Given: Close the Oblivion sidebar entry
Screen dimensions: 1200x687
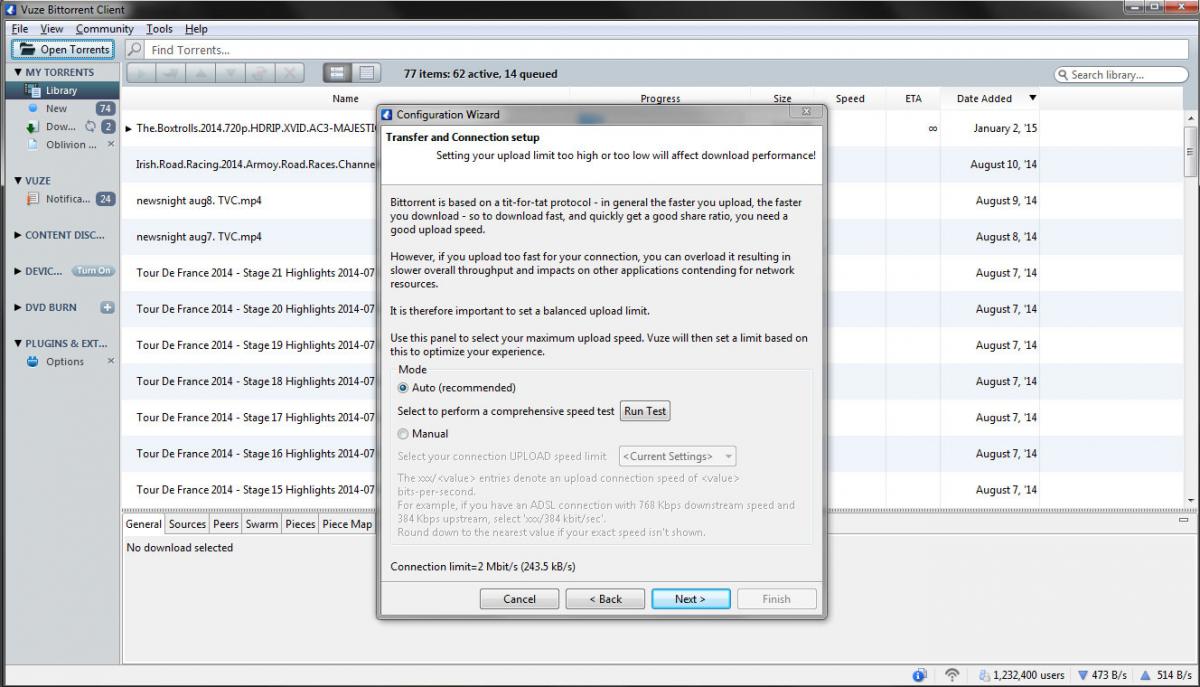Looking at the screenshot, I should click(x=111, y=145).
